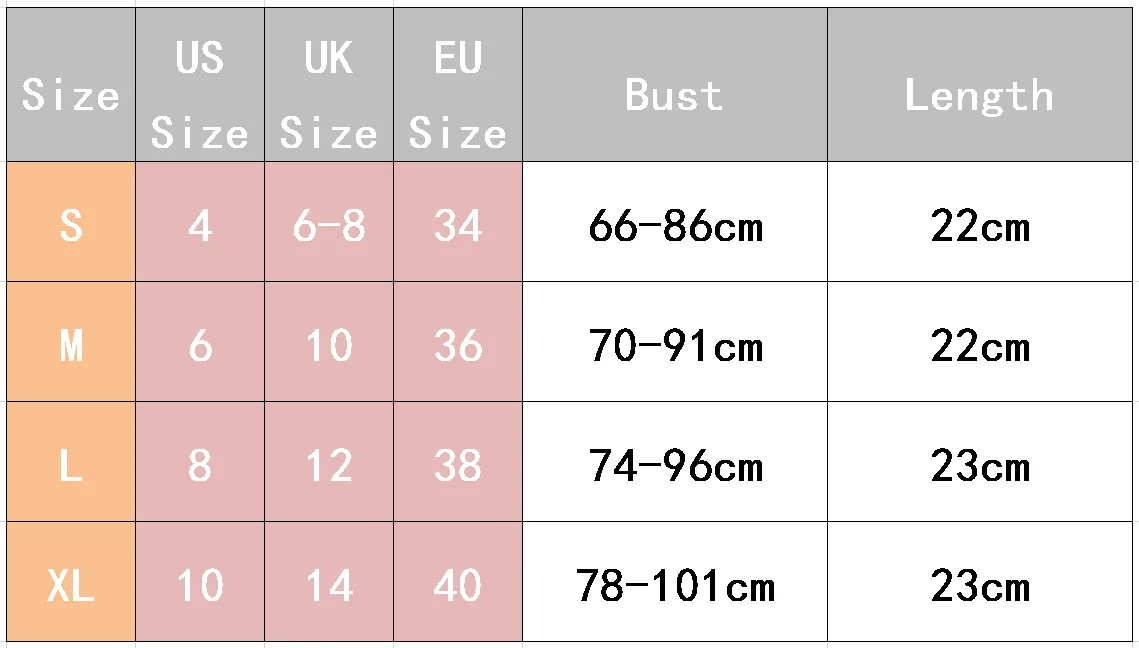This screenshot has width=1139, height=648.
Task: Click the L size row label
Action: tap(70, 461)
